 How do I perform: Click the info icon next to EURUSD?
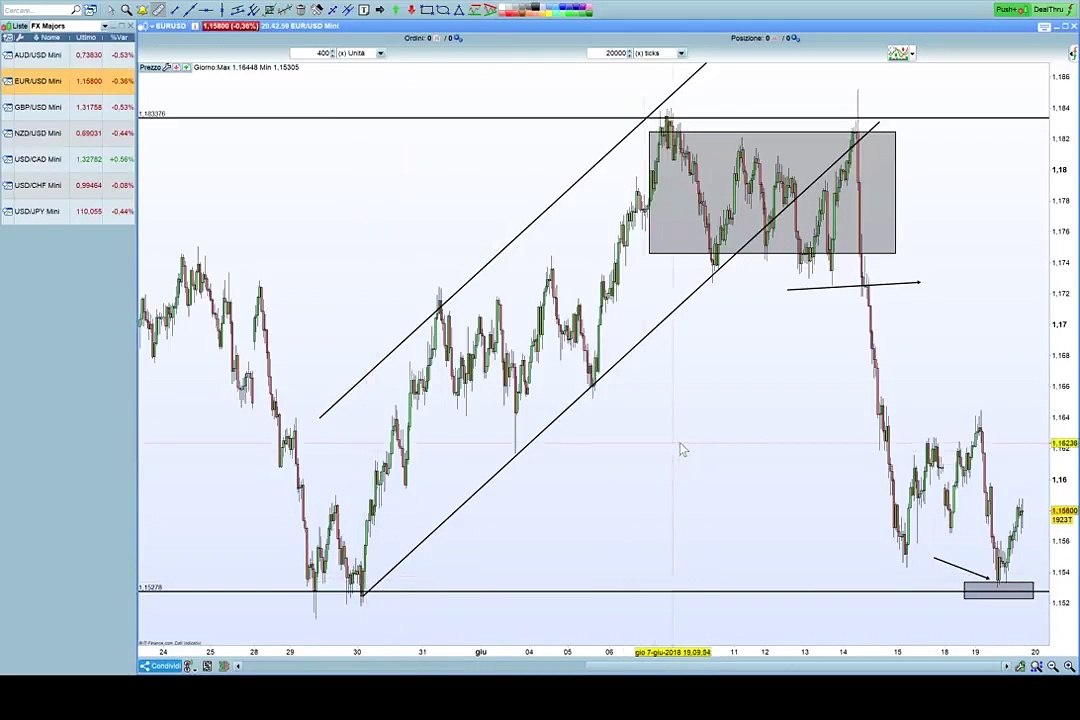click(195, 26)
